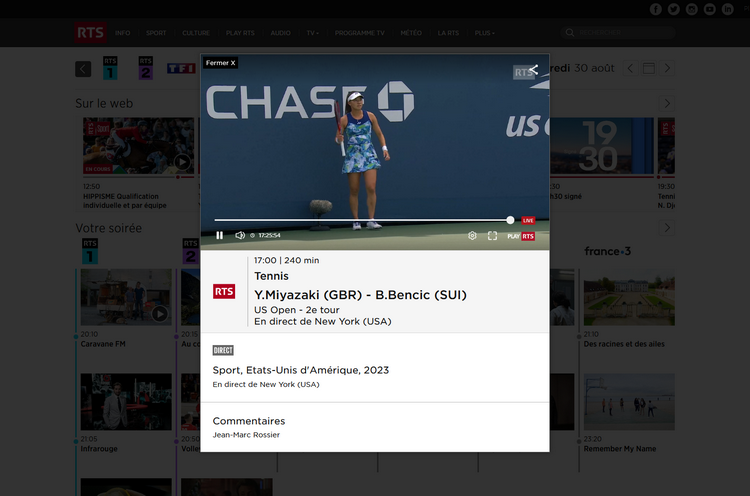This screenshot has height=496, width=750.
Task: Open the Infrarouge programme thumbnail
Action: pos(126,402)
